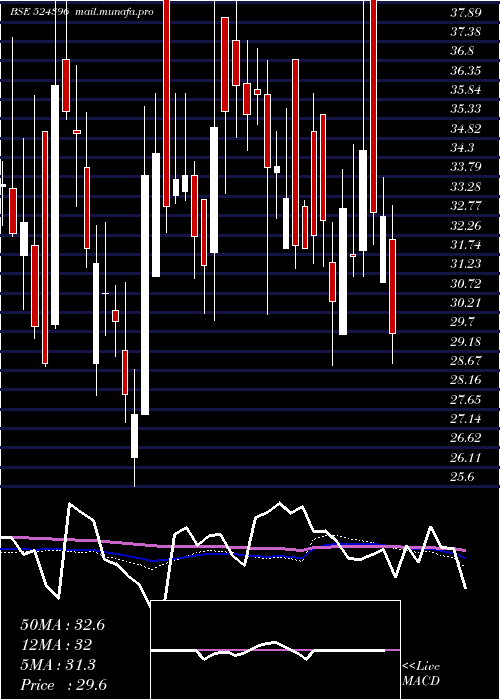Click the 26.11 price axis label
500x700 pixels.
tap(466, 457)
